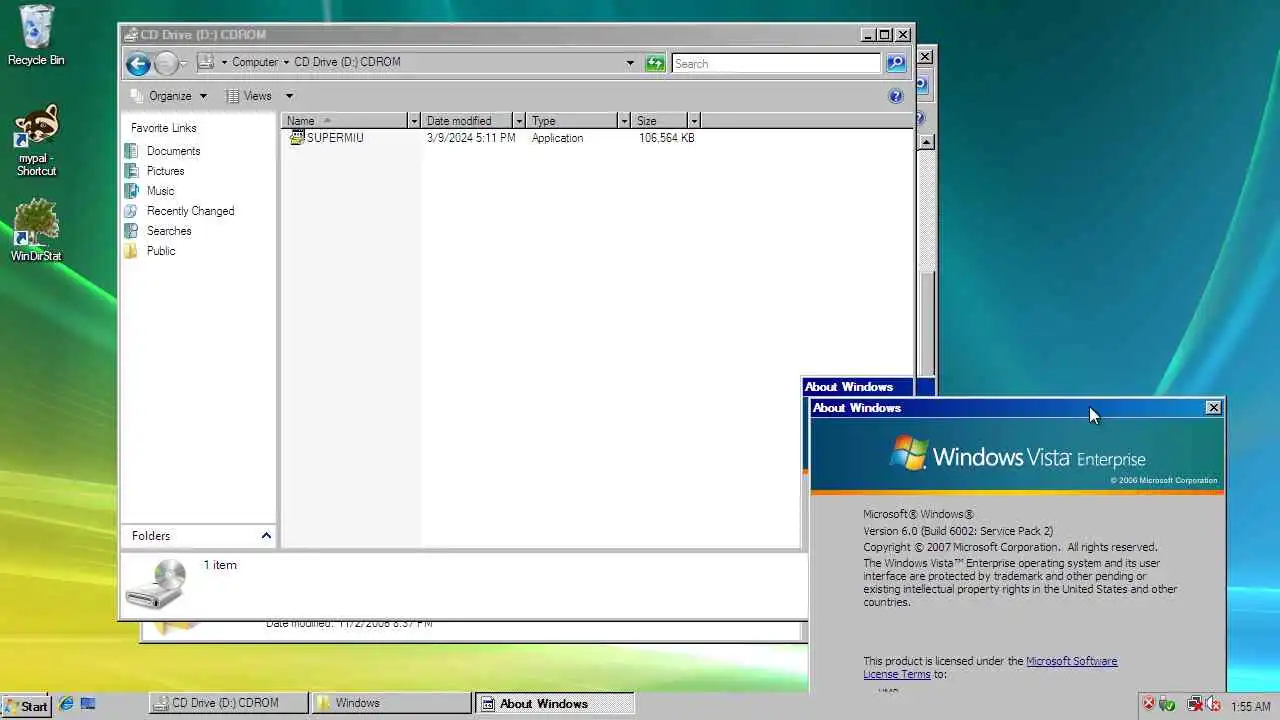The height and width of the screenshot is (720, 1280).
Task: Select the SUPERMIU application file icon
Action: (x=297, y=138)
